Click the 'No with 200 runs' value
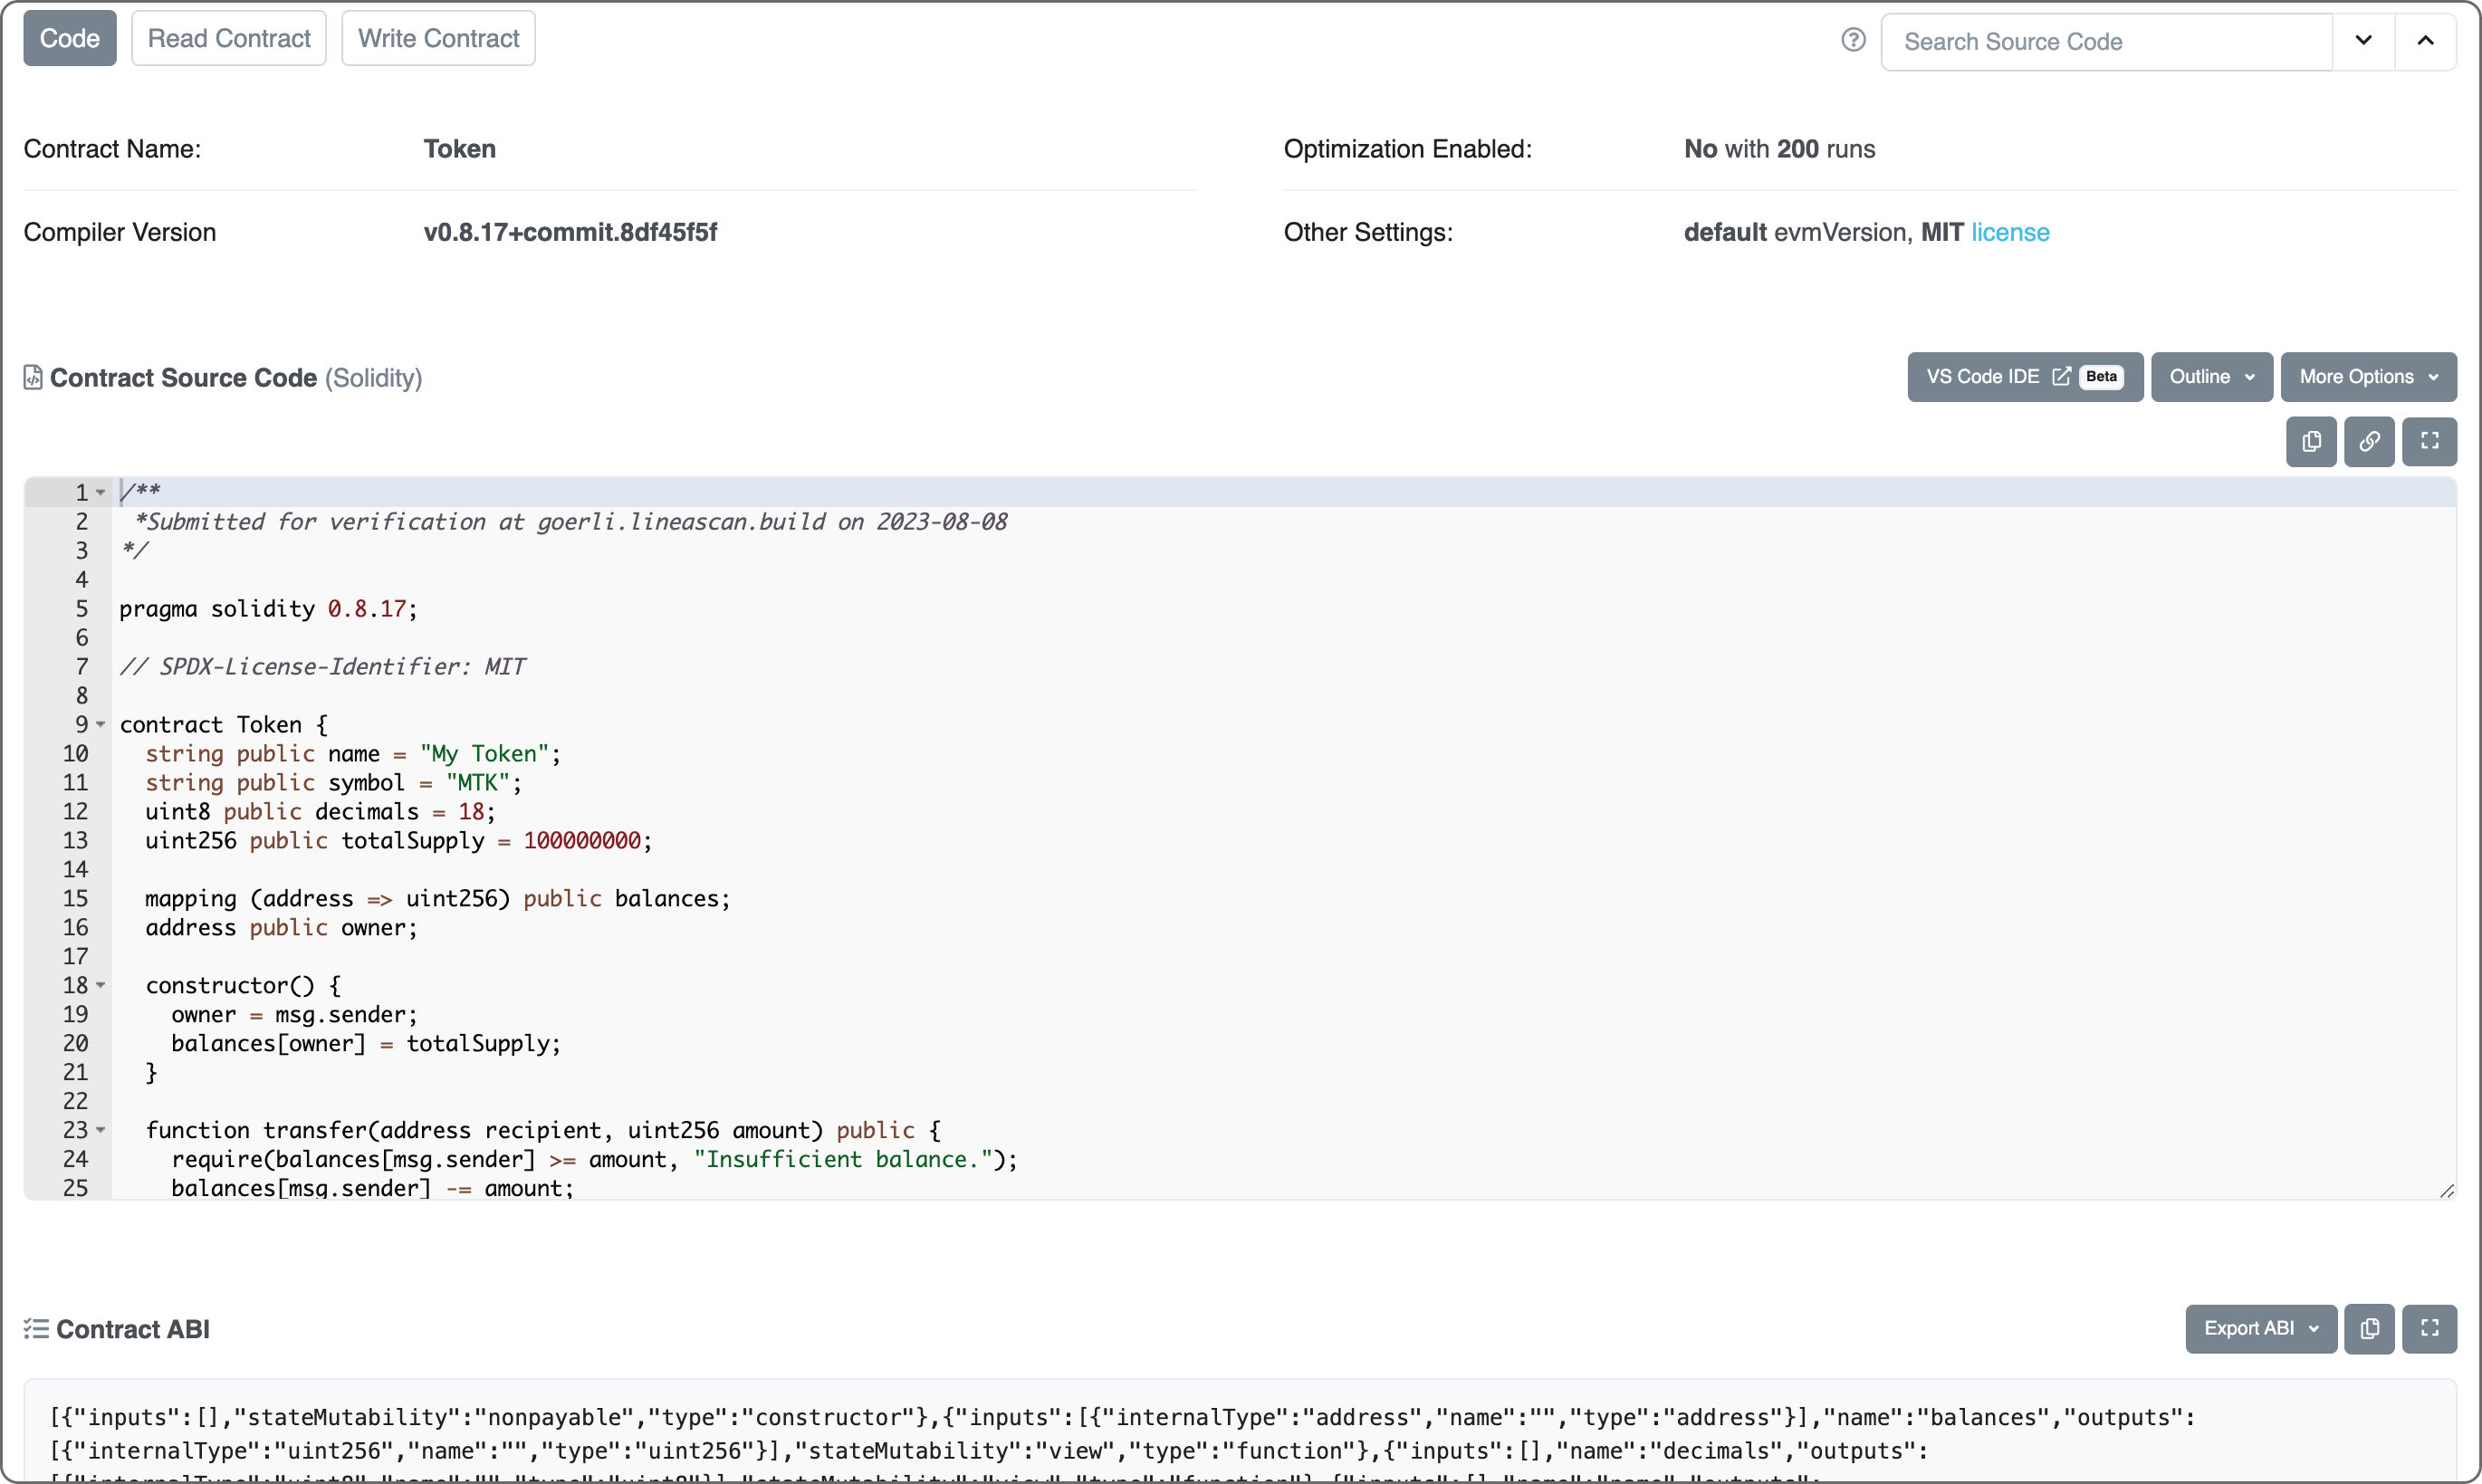 pyautogui.click(x=1779, y=149)
